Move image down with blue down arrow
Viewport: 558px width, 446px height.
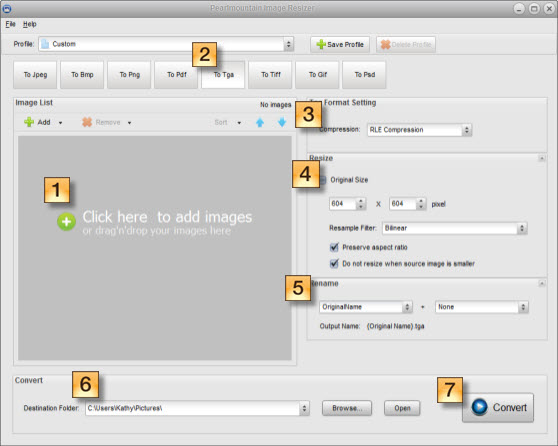click(x=282, y=122)
